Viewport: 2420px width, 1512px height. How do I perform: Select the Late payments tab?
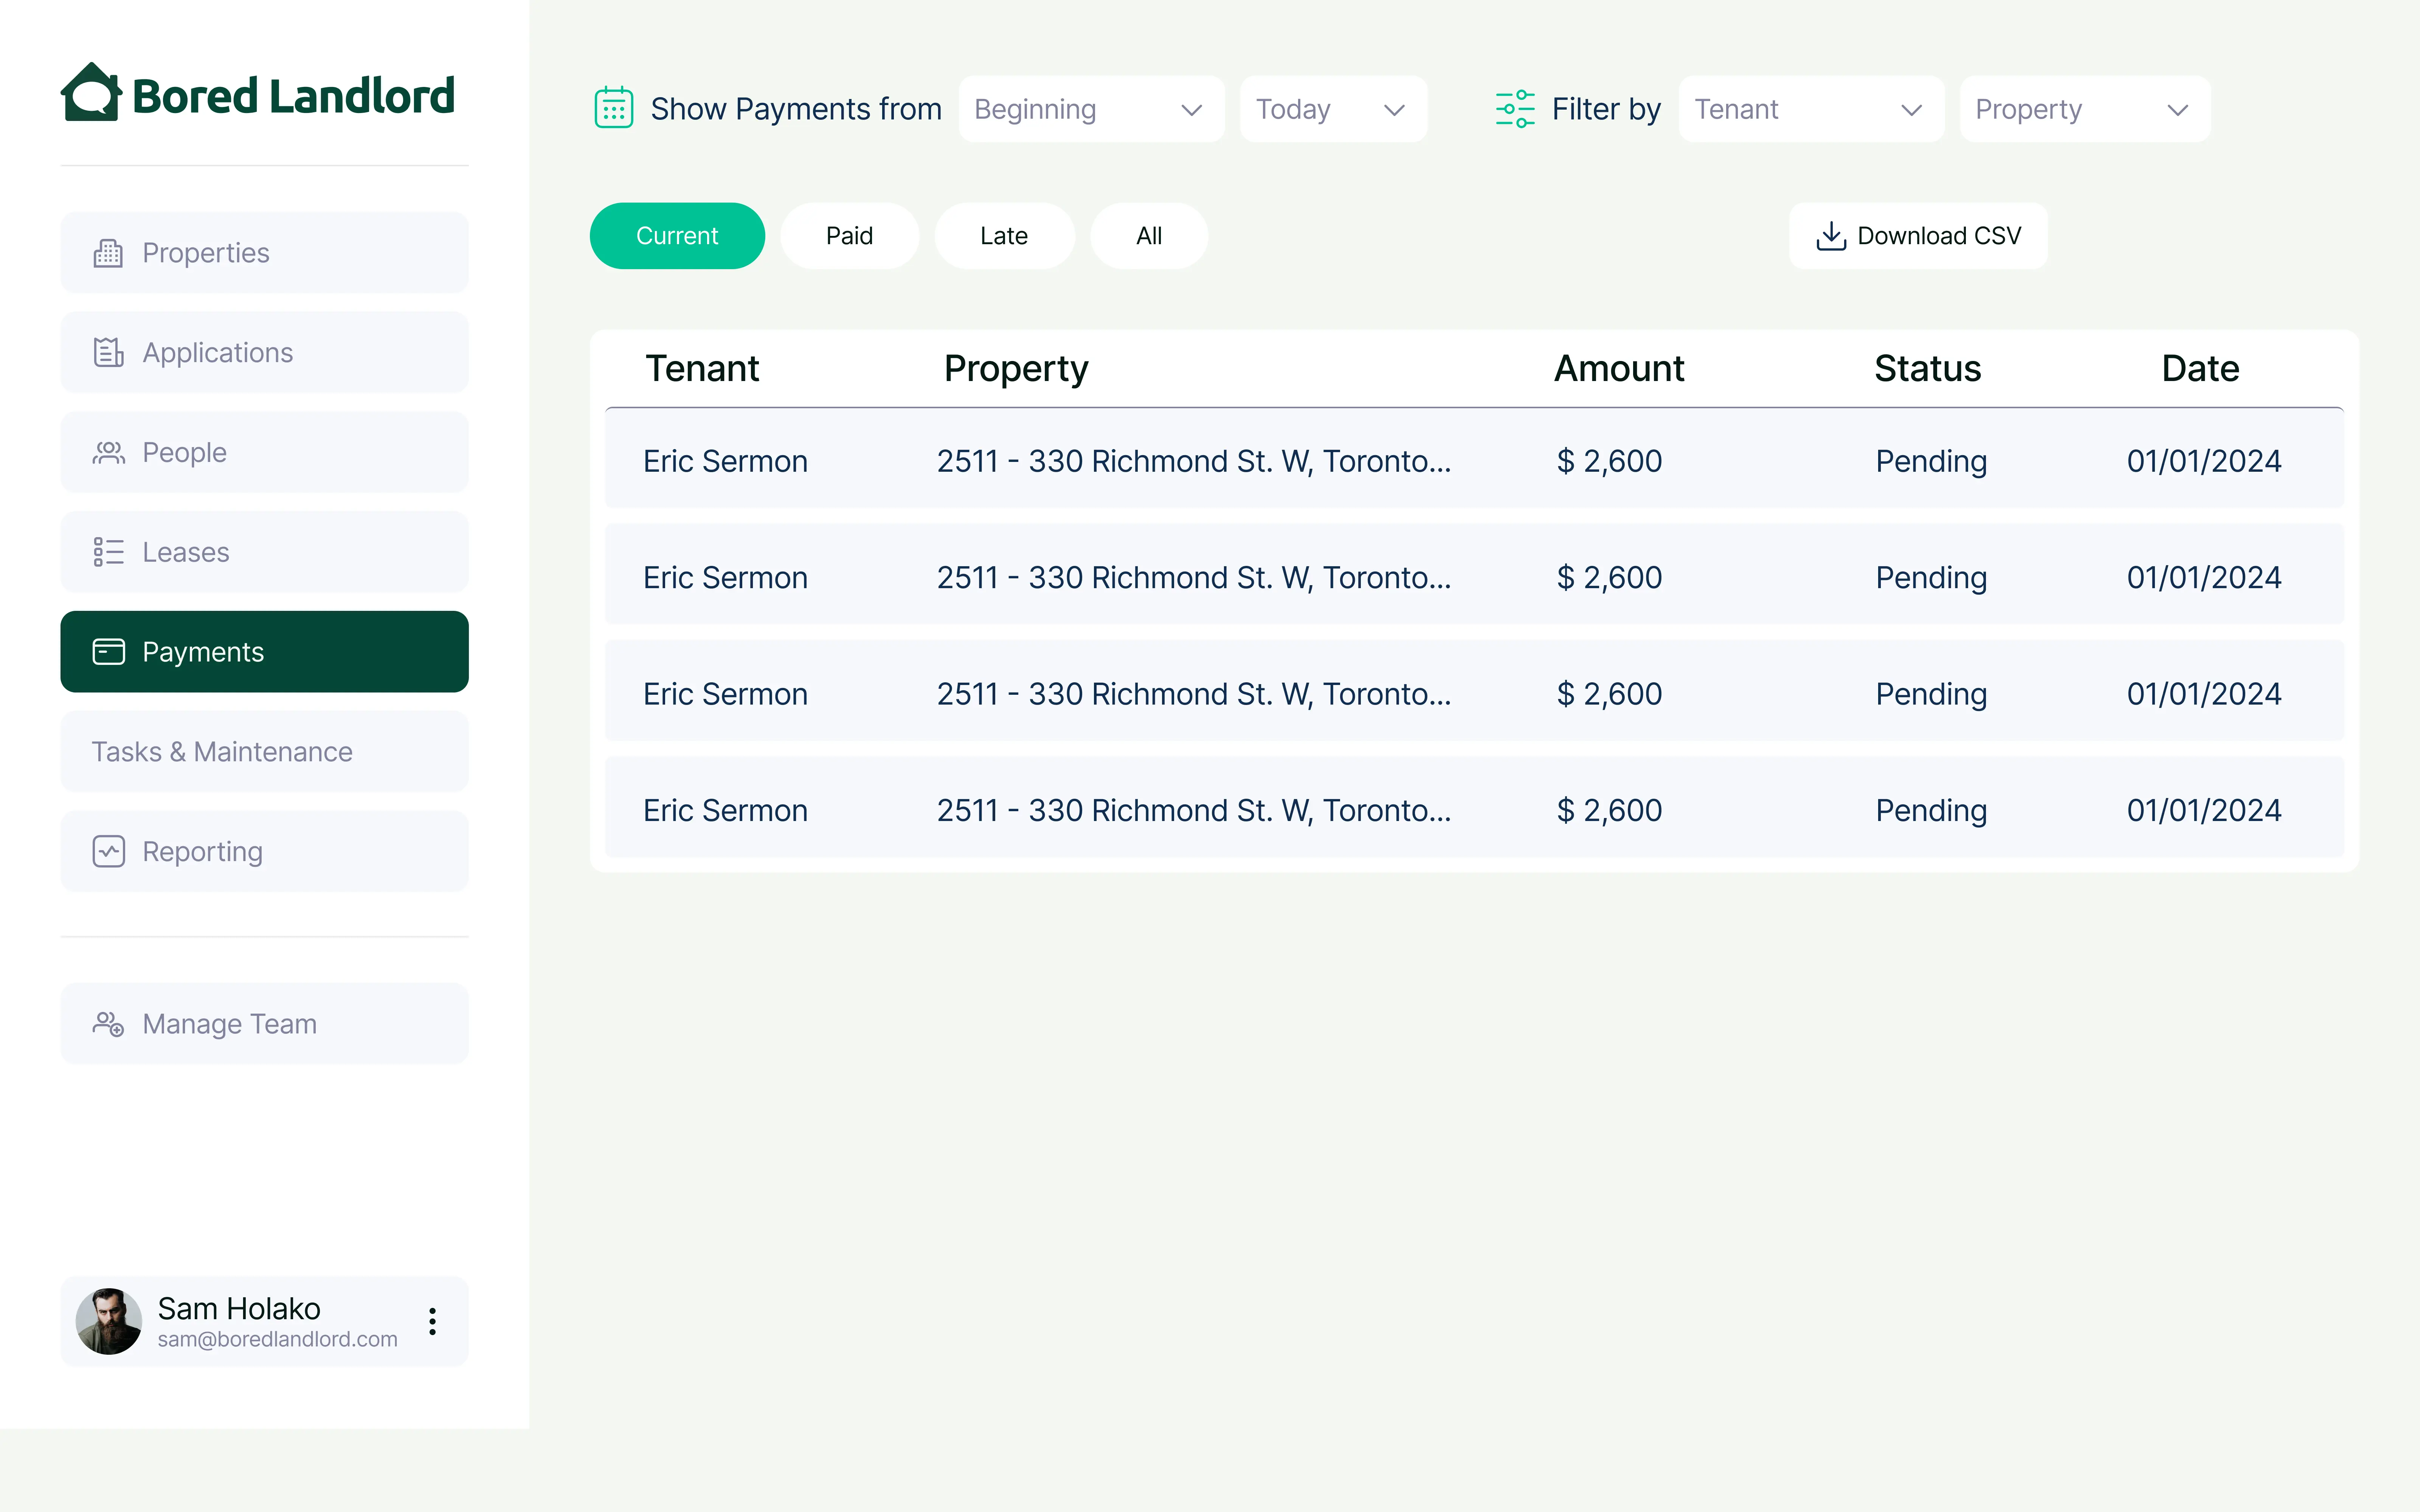point(1003,236)
